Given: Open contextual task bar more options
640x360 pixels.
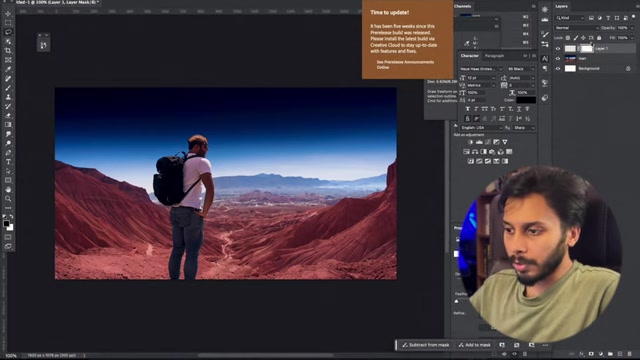Looking at the screenshot, I should [x=545, y=345].
